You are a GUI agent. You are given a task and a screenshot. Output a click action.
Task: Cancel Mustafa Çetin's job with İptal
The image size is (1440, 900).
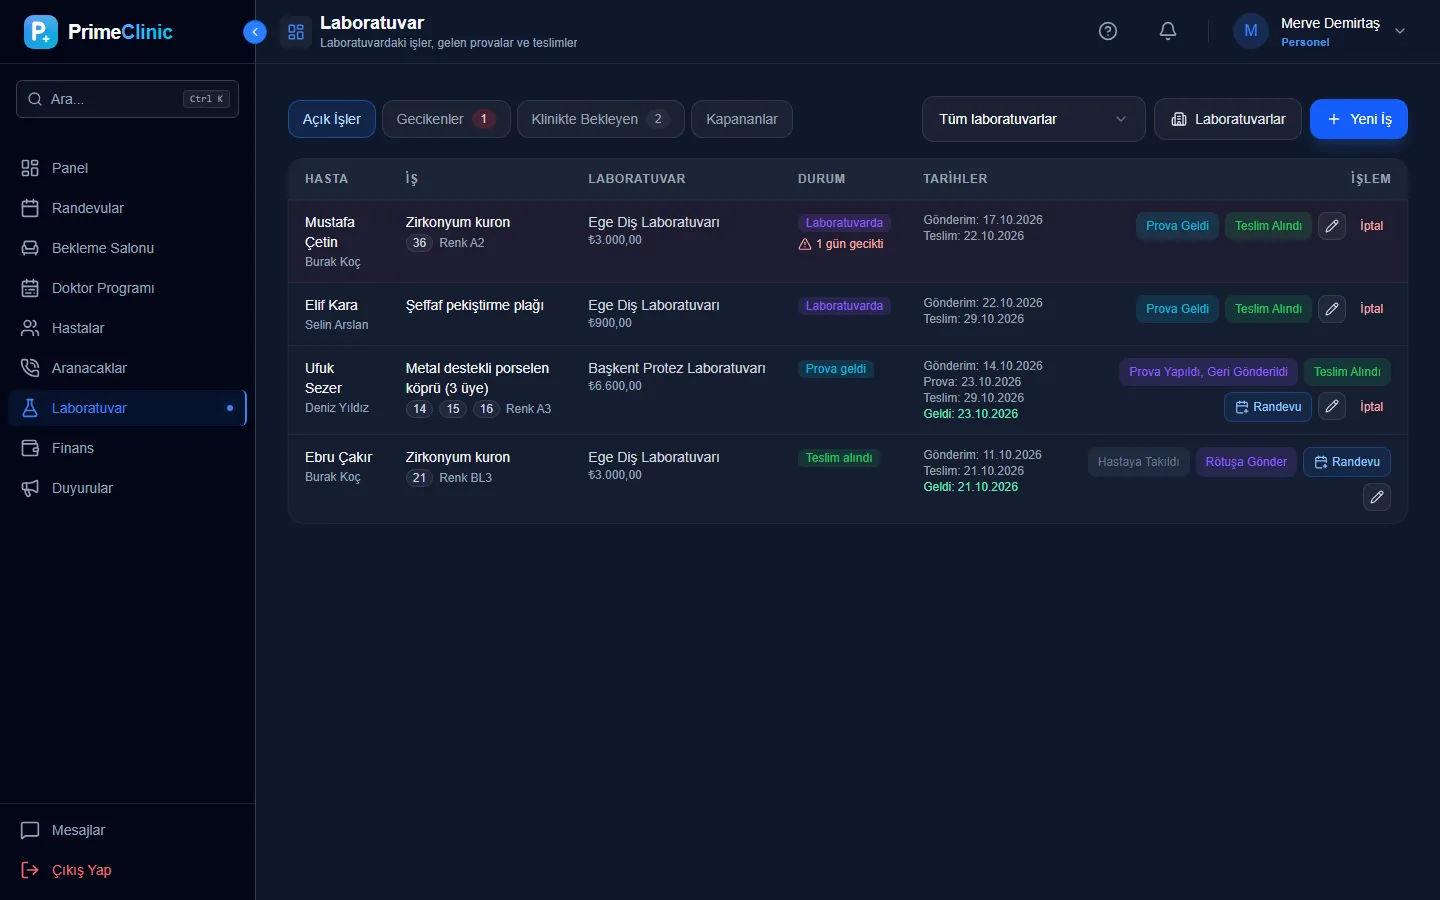(x=1372, y=226)
